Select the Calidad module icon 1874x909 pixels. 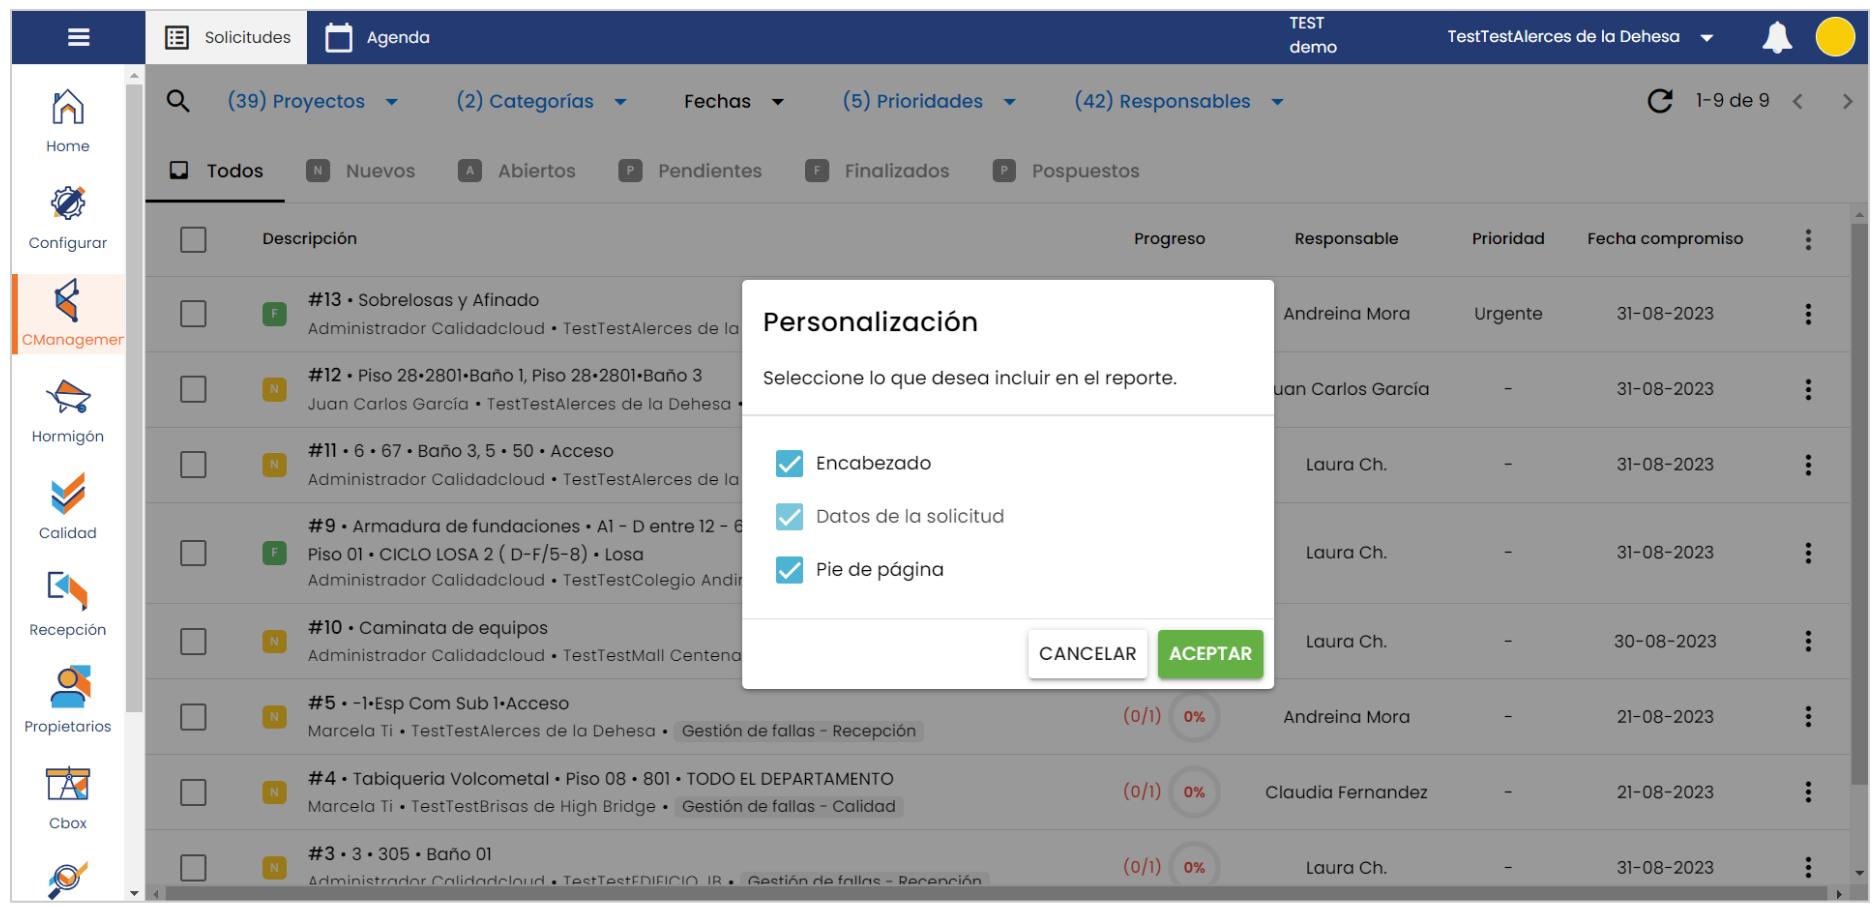[x=68, y=495]
